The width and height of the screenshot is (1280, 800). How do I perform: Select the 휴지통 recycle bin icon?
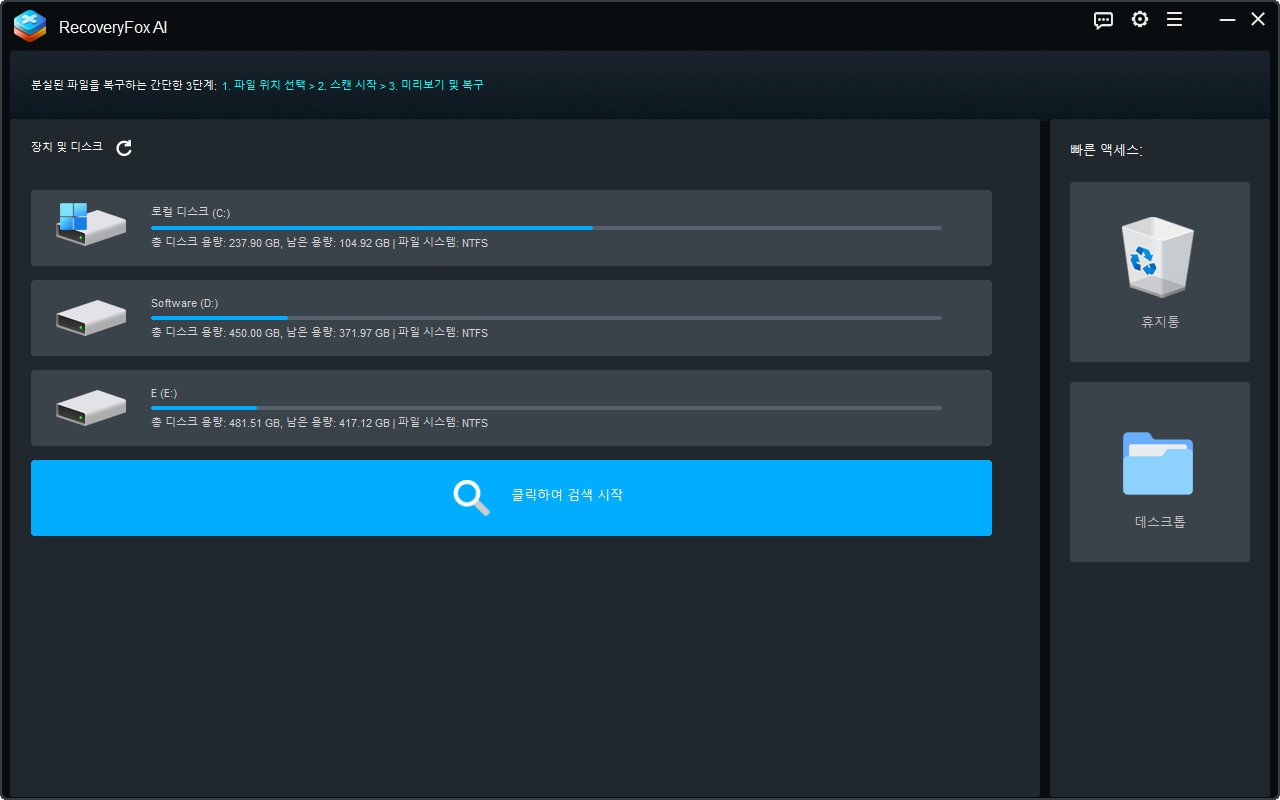pos(1158,257)
